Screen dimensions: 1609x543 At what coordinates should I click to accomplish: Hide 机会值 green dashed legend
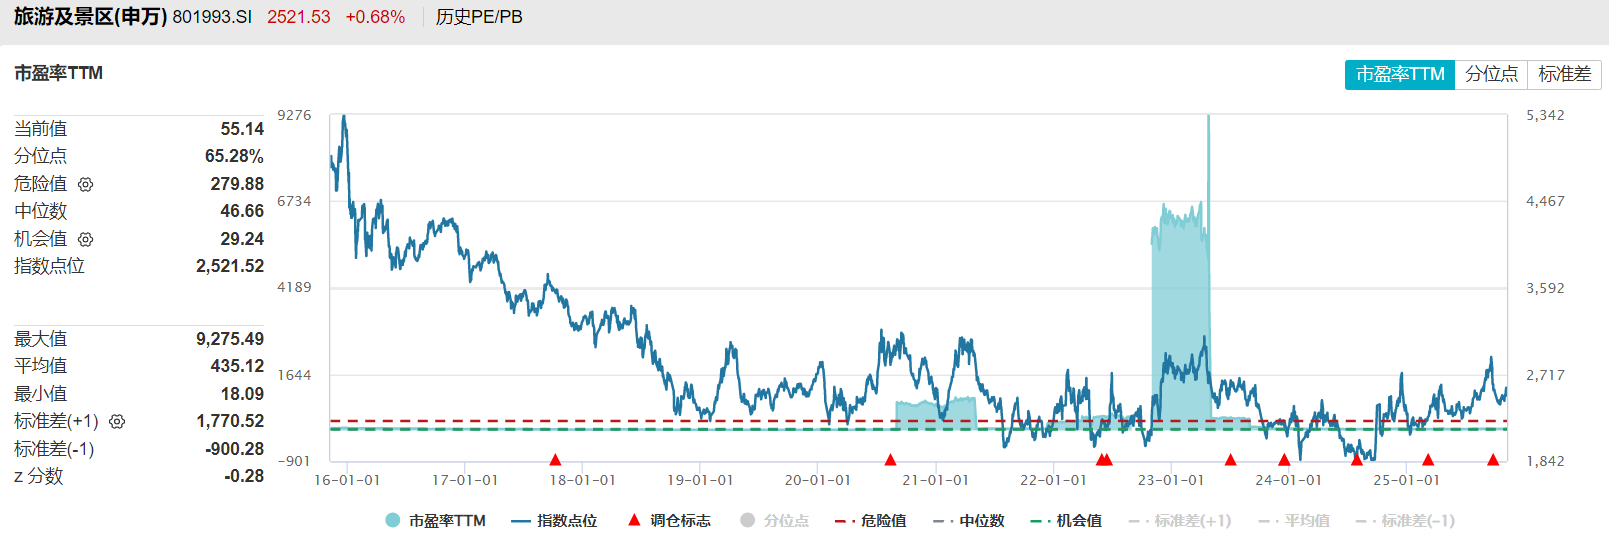(x=1066, y=520)
